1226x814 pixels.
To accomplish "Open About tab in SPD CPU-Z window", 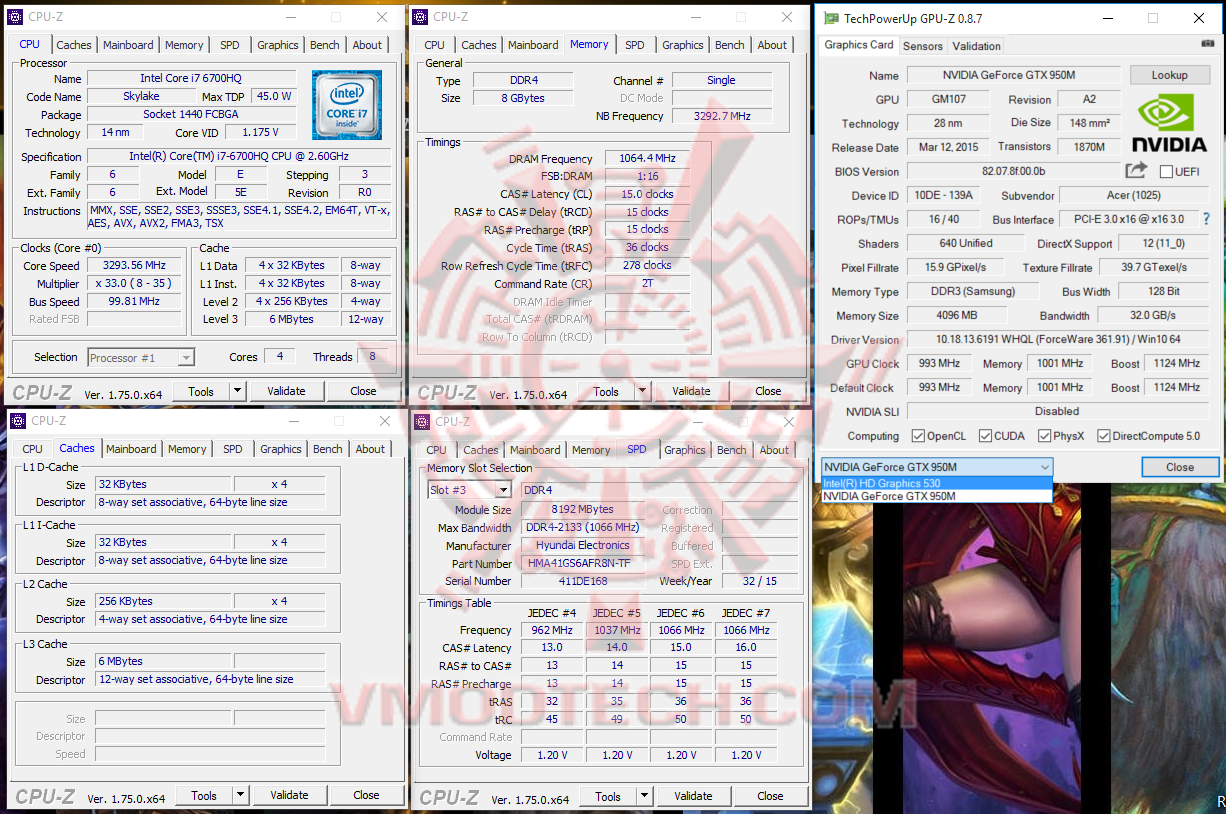I will [x=774, y=450].
